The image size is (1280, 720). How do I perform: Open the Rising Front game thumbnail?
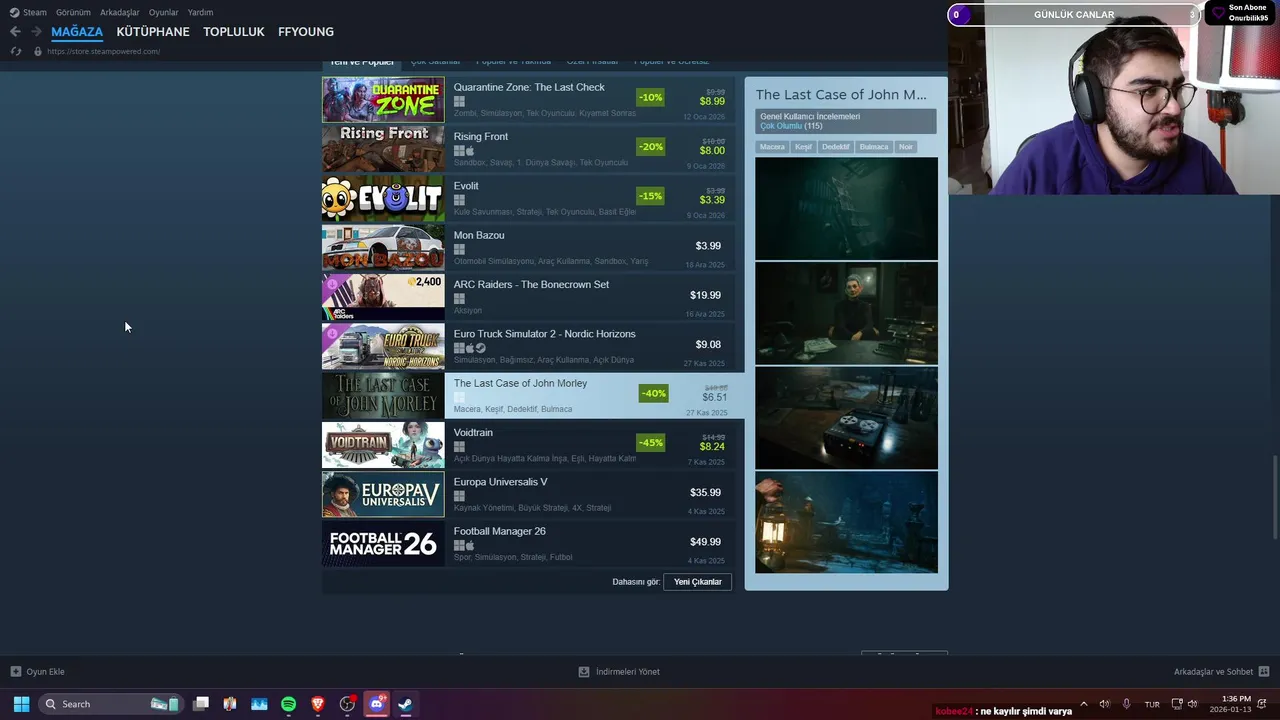[383, 149]
